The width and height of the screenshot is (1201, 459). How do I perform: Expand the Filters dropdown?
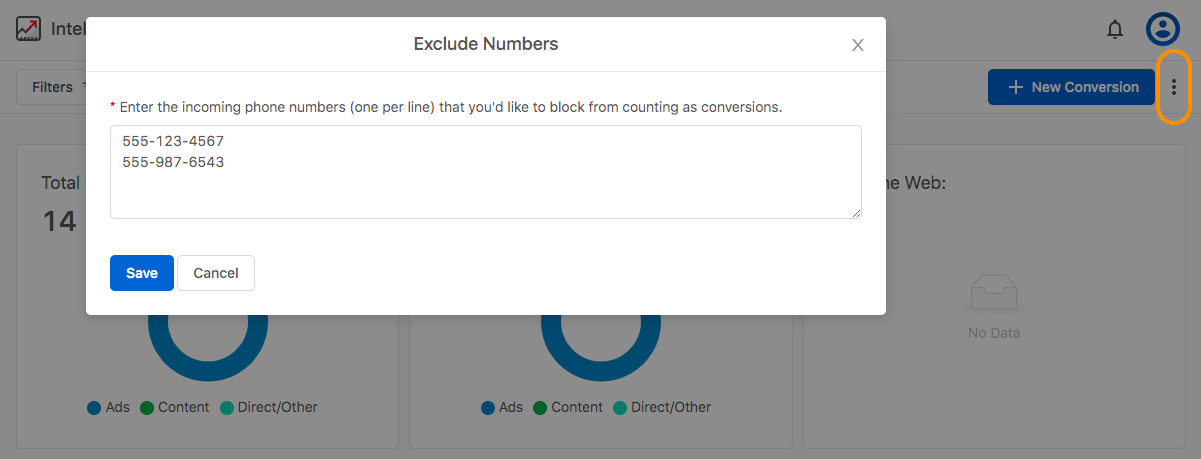click(55, 87)
